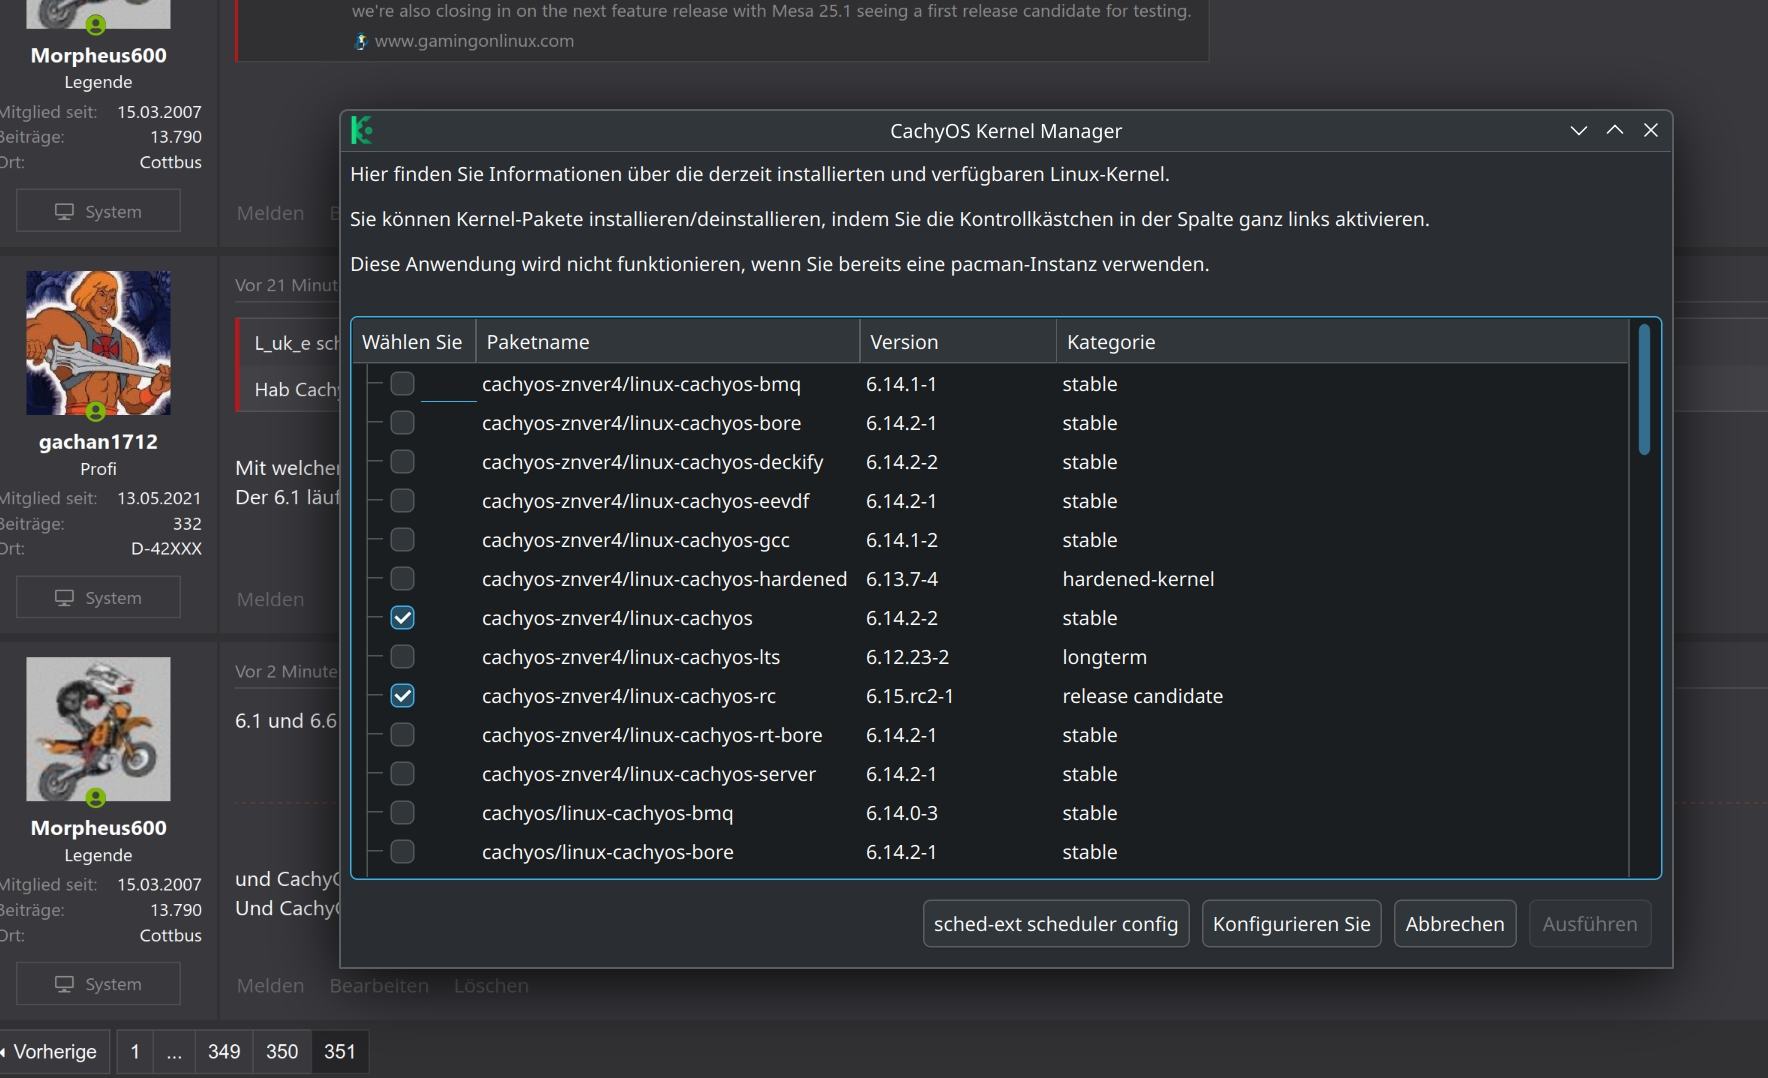Click Melden in the topmost post

click(x=270, y=213)
